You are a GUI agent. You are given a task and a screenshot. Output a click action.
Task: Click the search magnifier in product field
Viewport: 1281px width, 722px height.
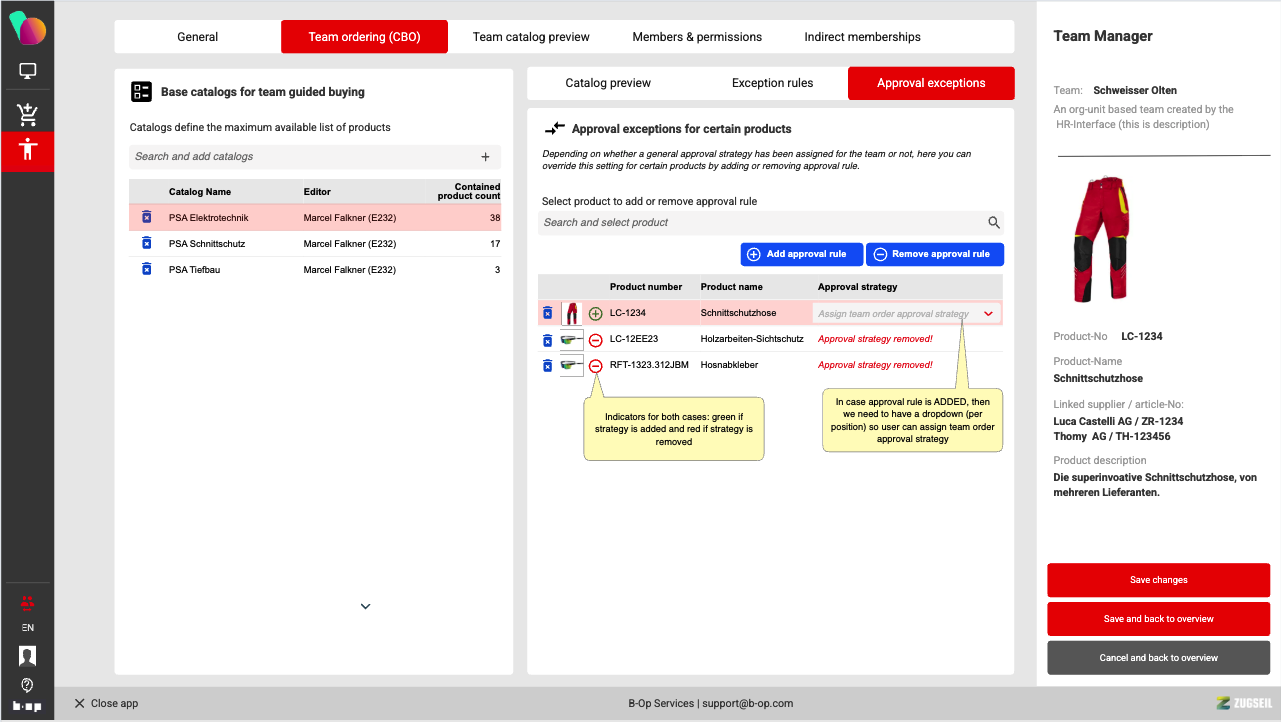pos(993,223)
